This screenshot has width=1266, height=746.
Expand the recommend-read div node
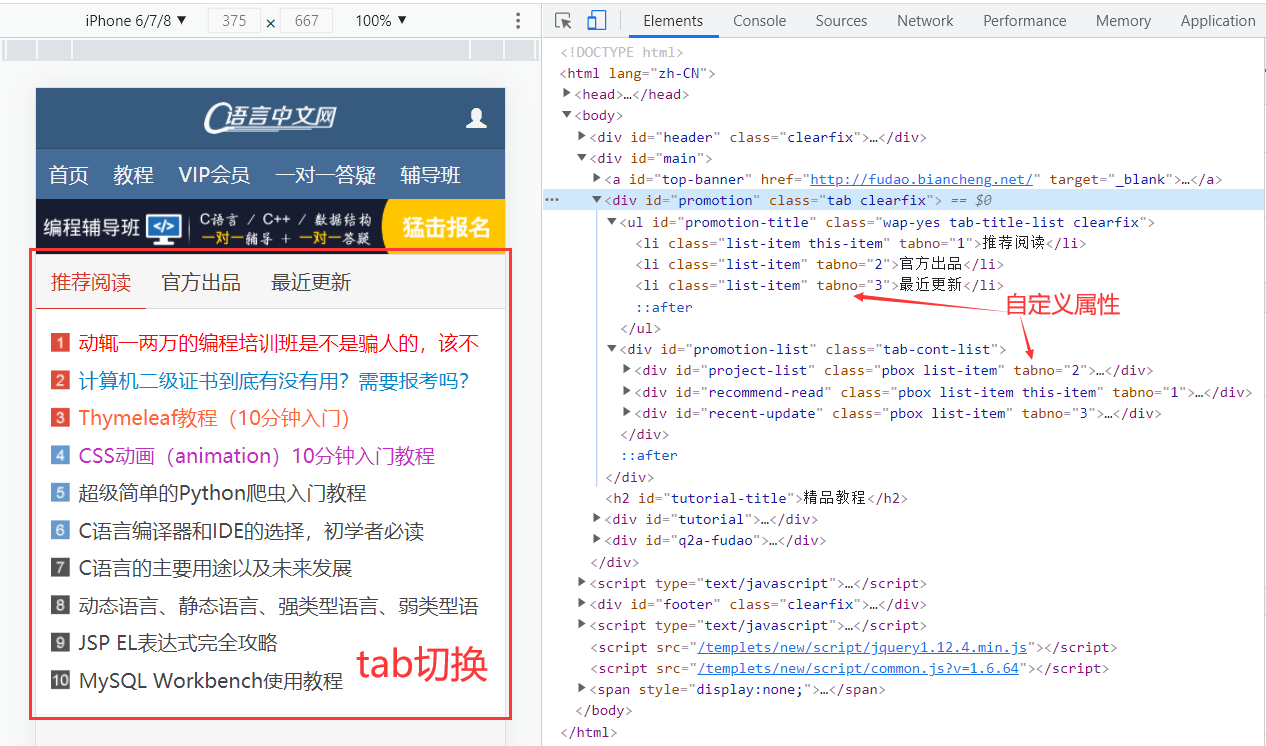click(628, 392)
